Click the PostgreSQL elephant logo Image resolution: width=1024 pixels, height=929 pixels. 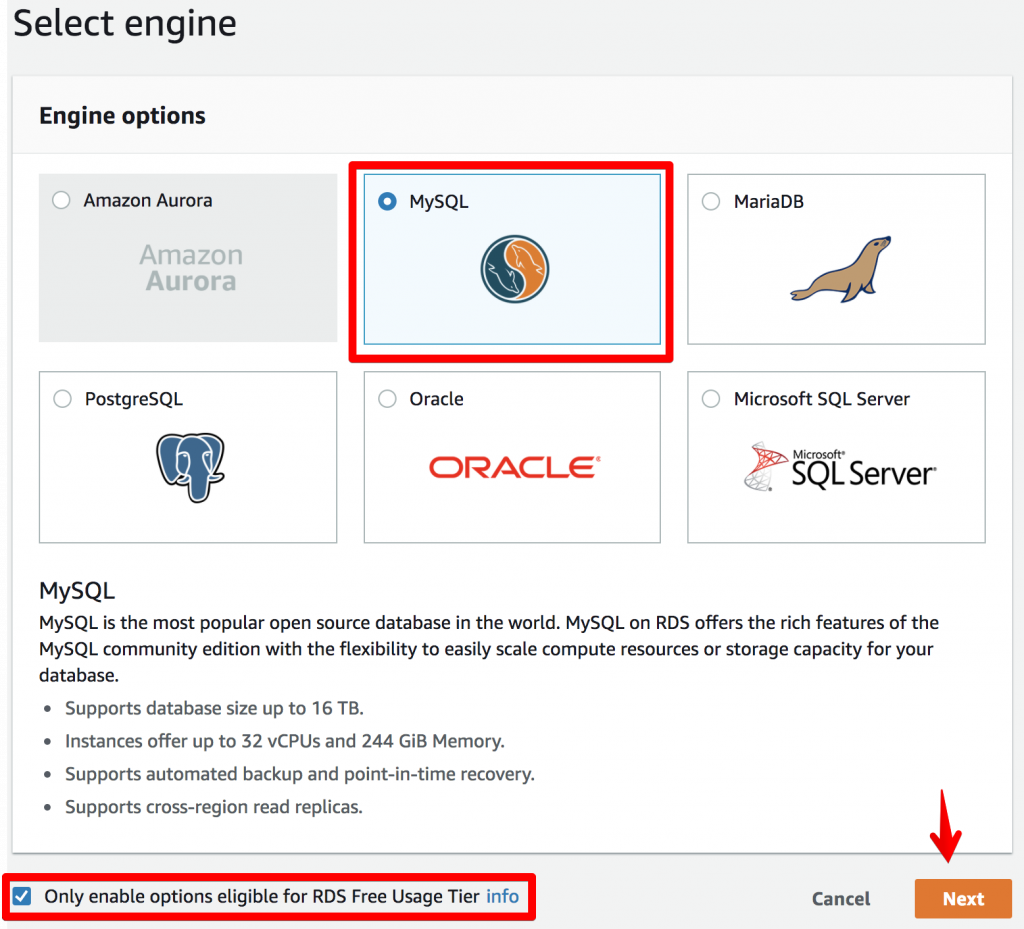pos(190,467)
